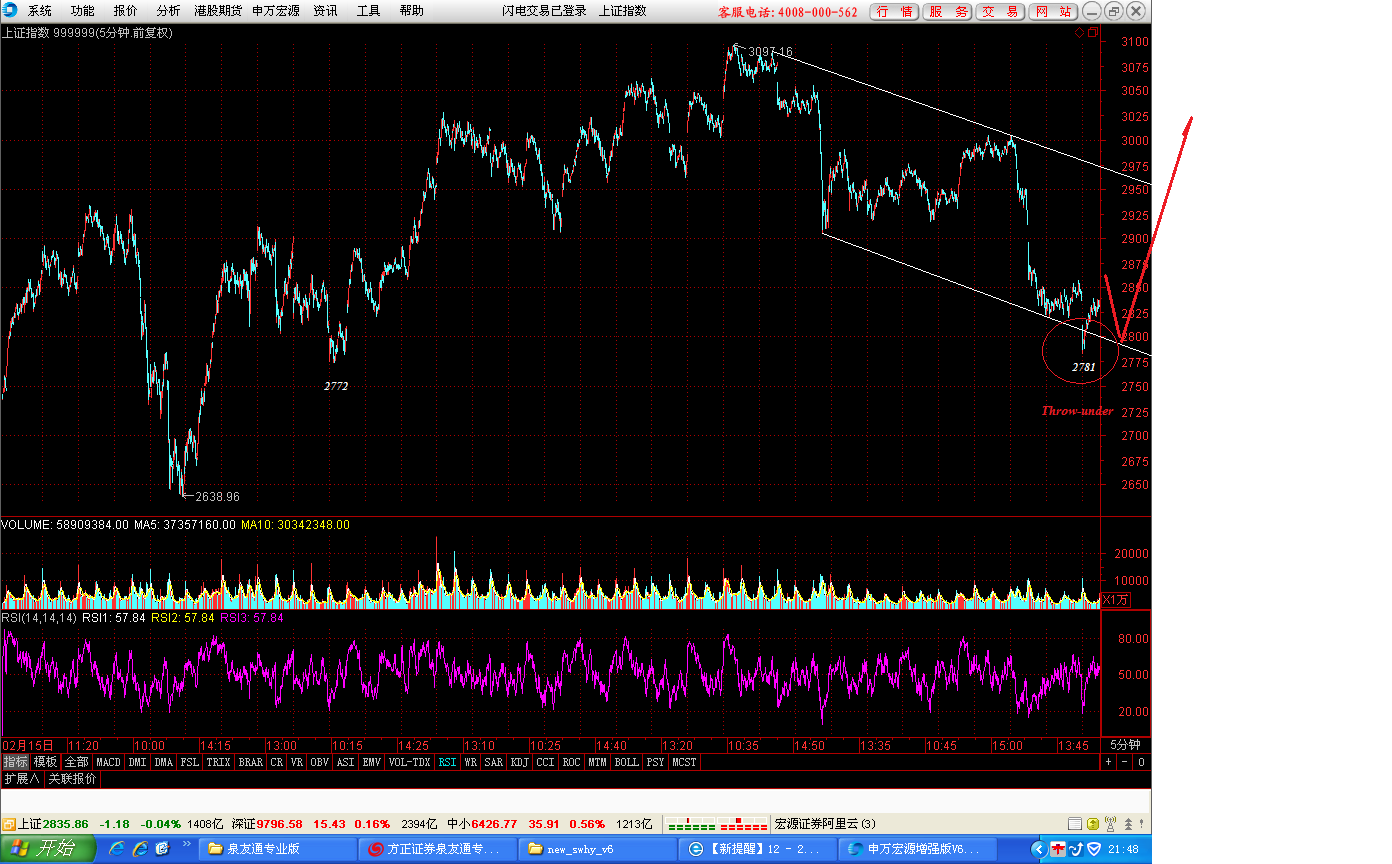
Task: Switch indicator to DMA
Action: 163,762
